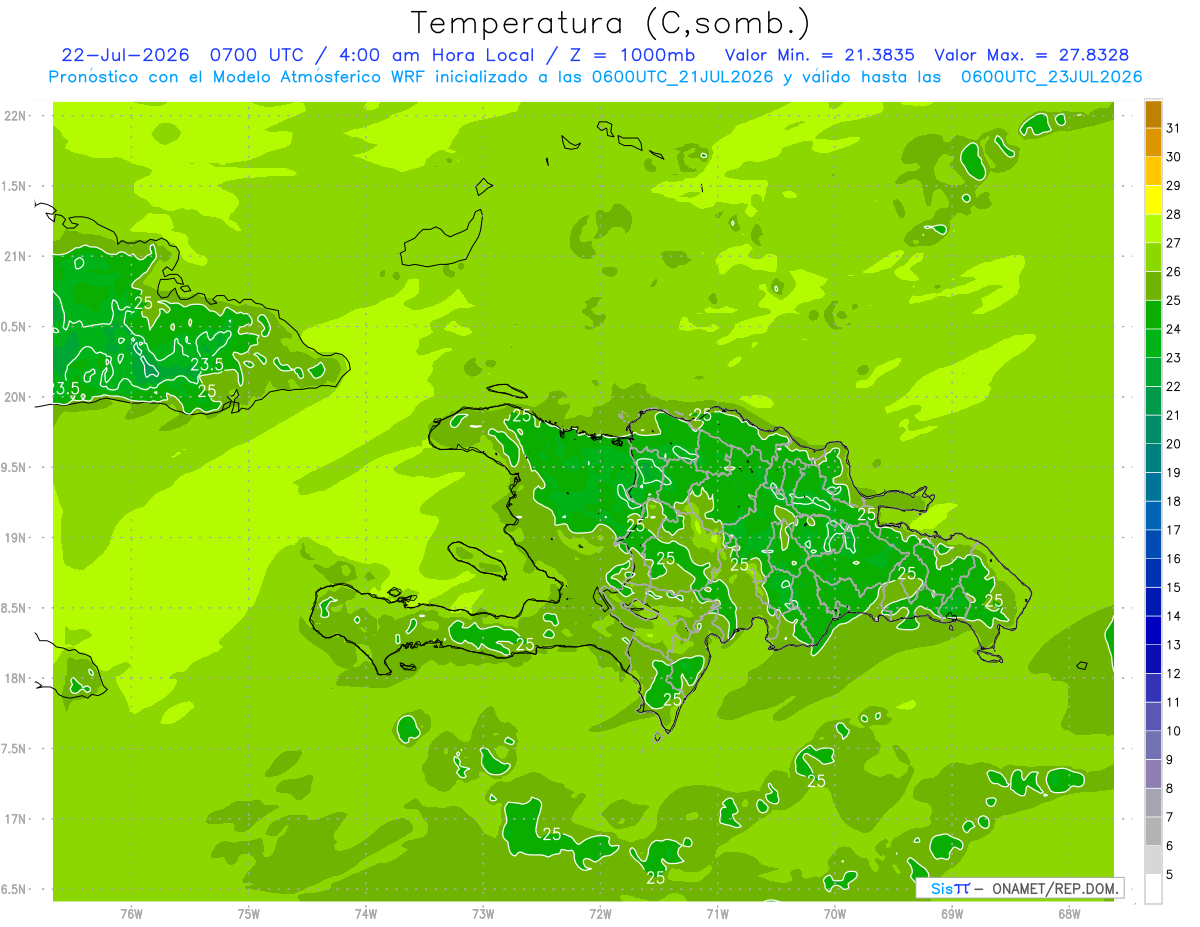Click the '74W' longitude axis label

pos(365,913)
